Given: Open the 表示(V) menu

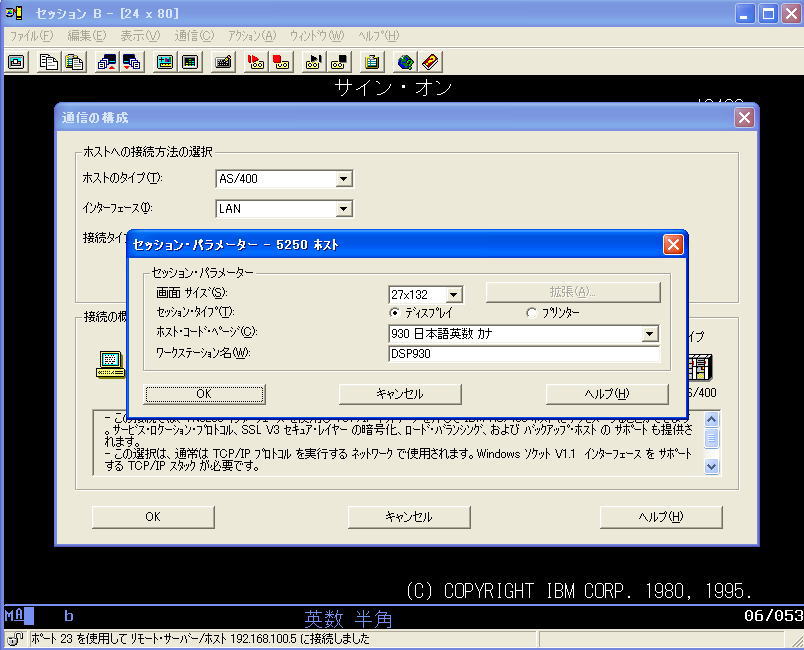Looking at the screenshot, I should (x=140, y=36).
